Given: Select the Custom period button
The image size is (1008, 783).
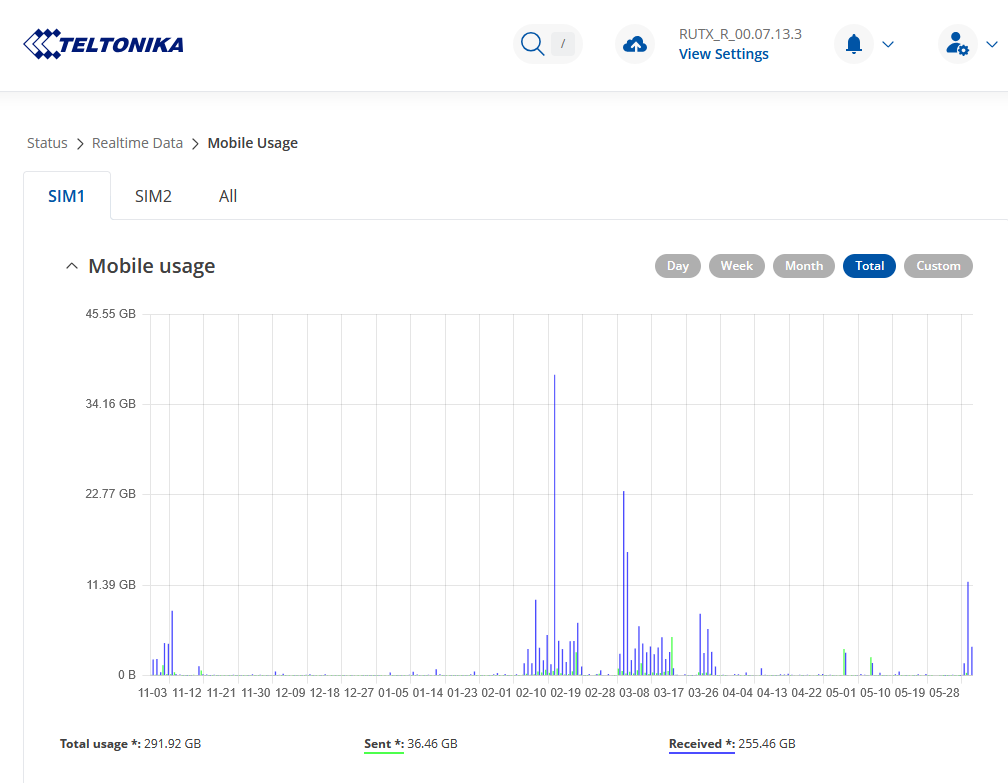Looking at the screenshot, I should pyautogui.click(x=938, y=266).
